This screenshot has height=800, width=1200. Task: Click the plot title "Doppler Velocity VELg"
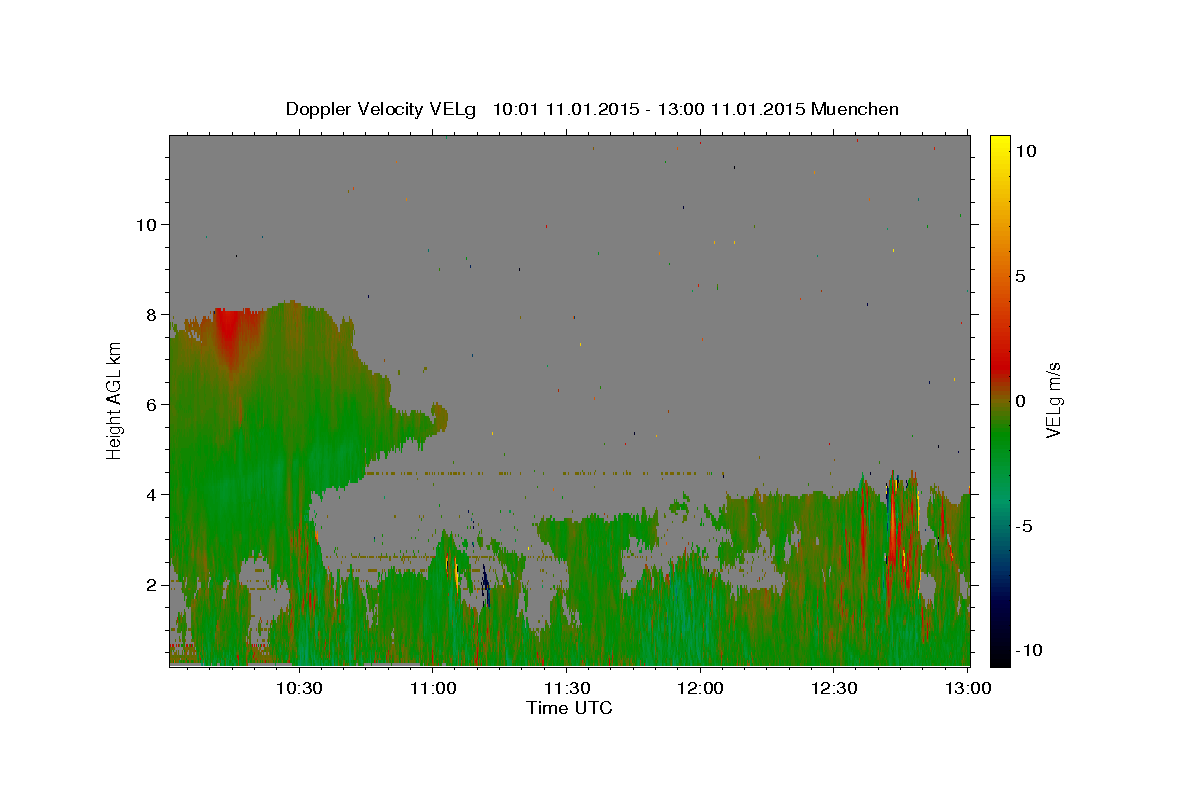tap(382, 109)
